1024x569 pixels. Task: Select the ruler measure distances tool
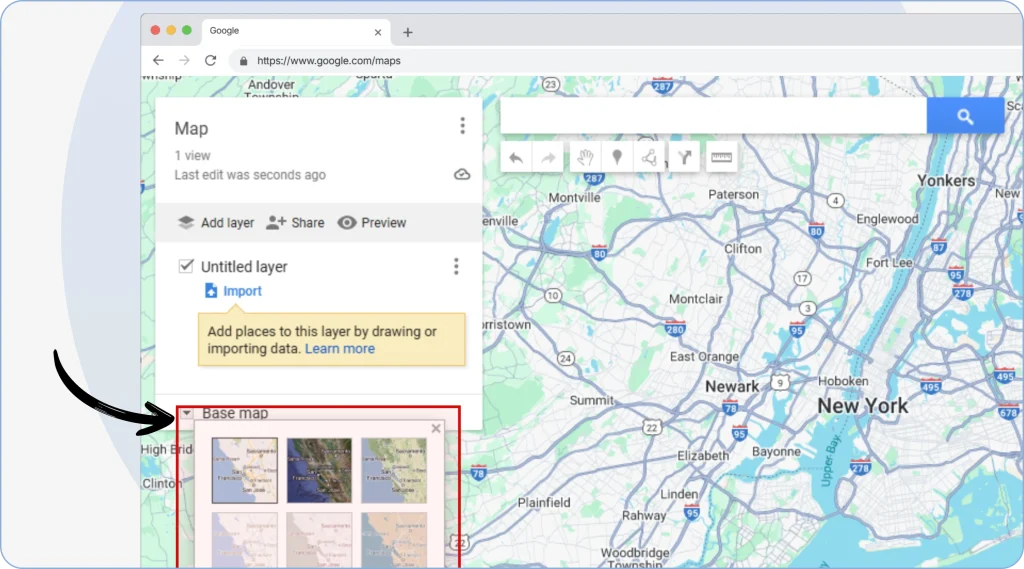click(x=721, y=157)
